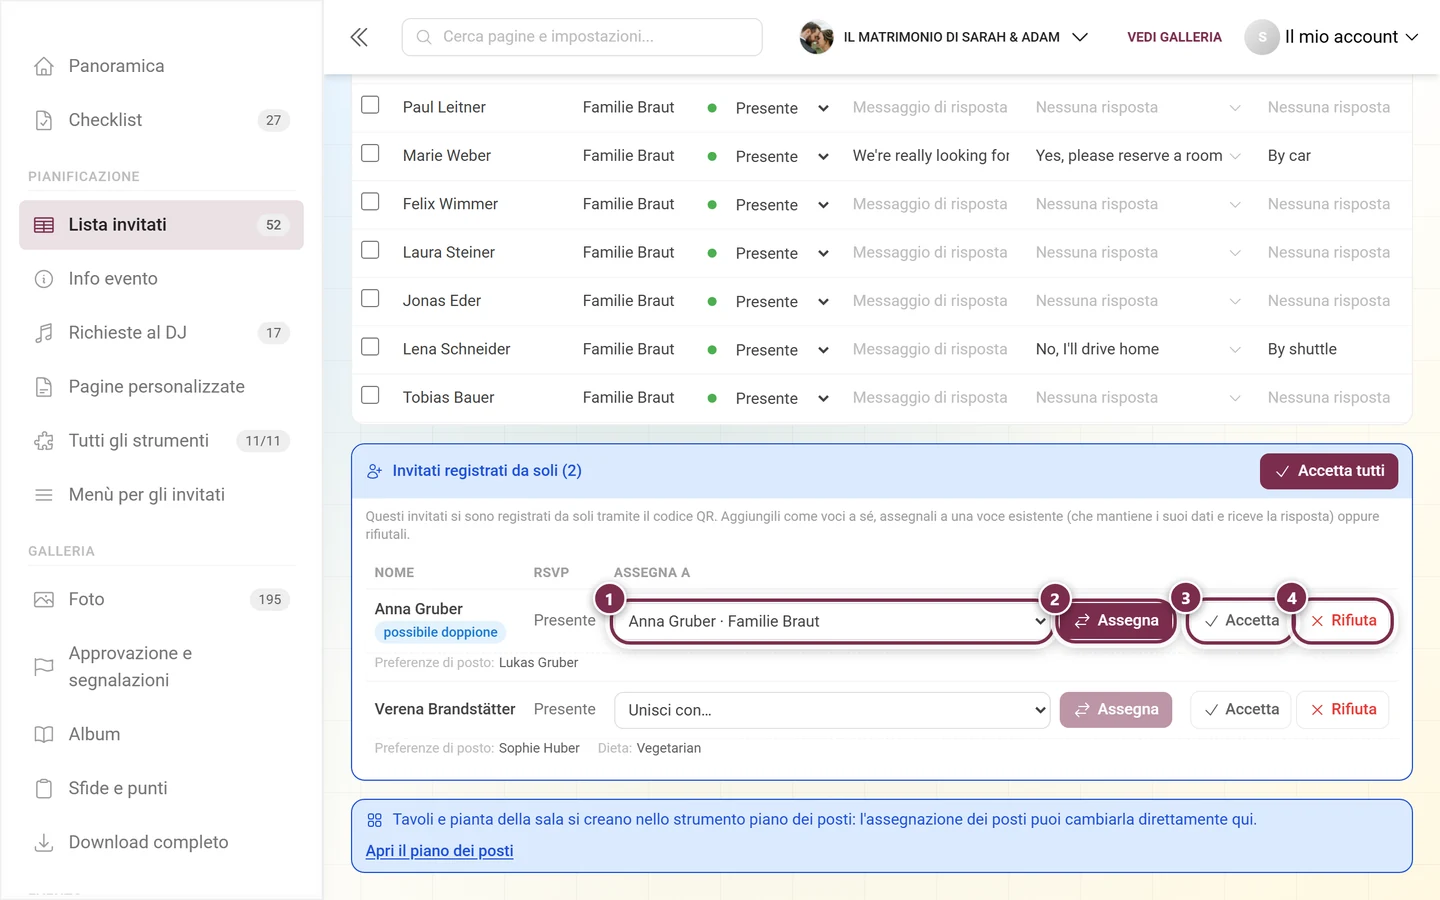Open Checklist section

[161, 120]
